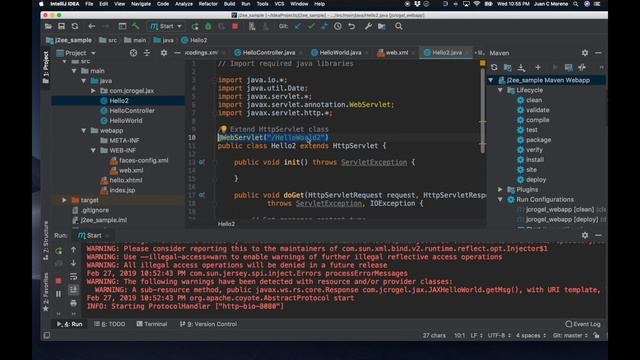Add Maven project with plus icon
The height and width of the screenshot is (360, 640).
[x=538, y=67]
